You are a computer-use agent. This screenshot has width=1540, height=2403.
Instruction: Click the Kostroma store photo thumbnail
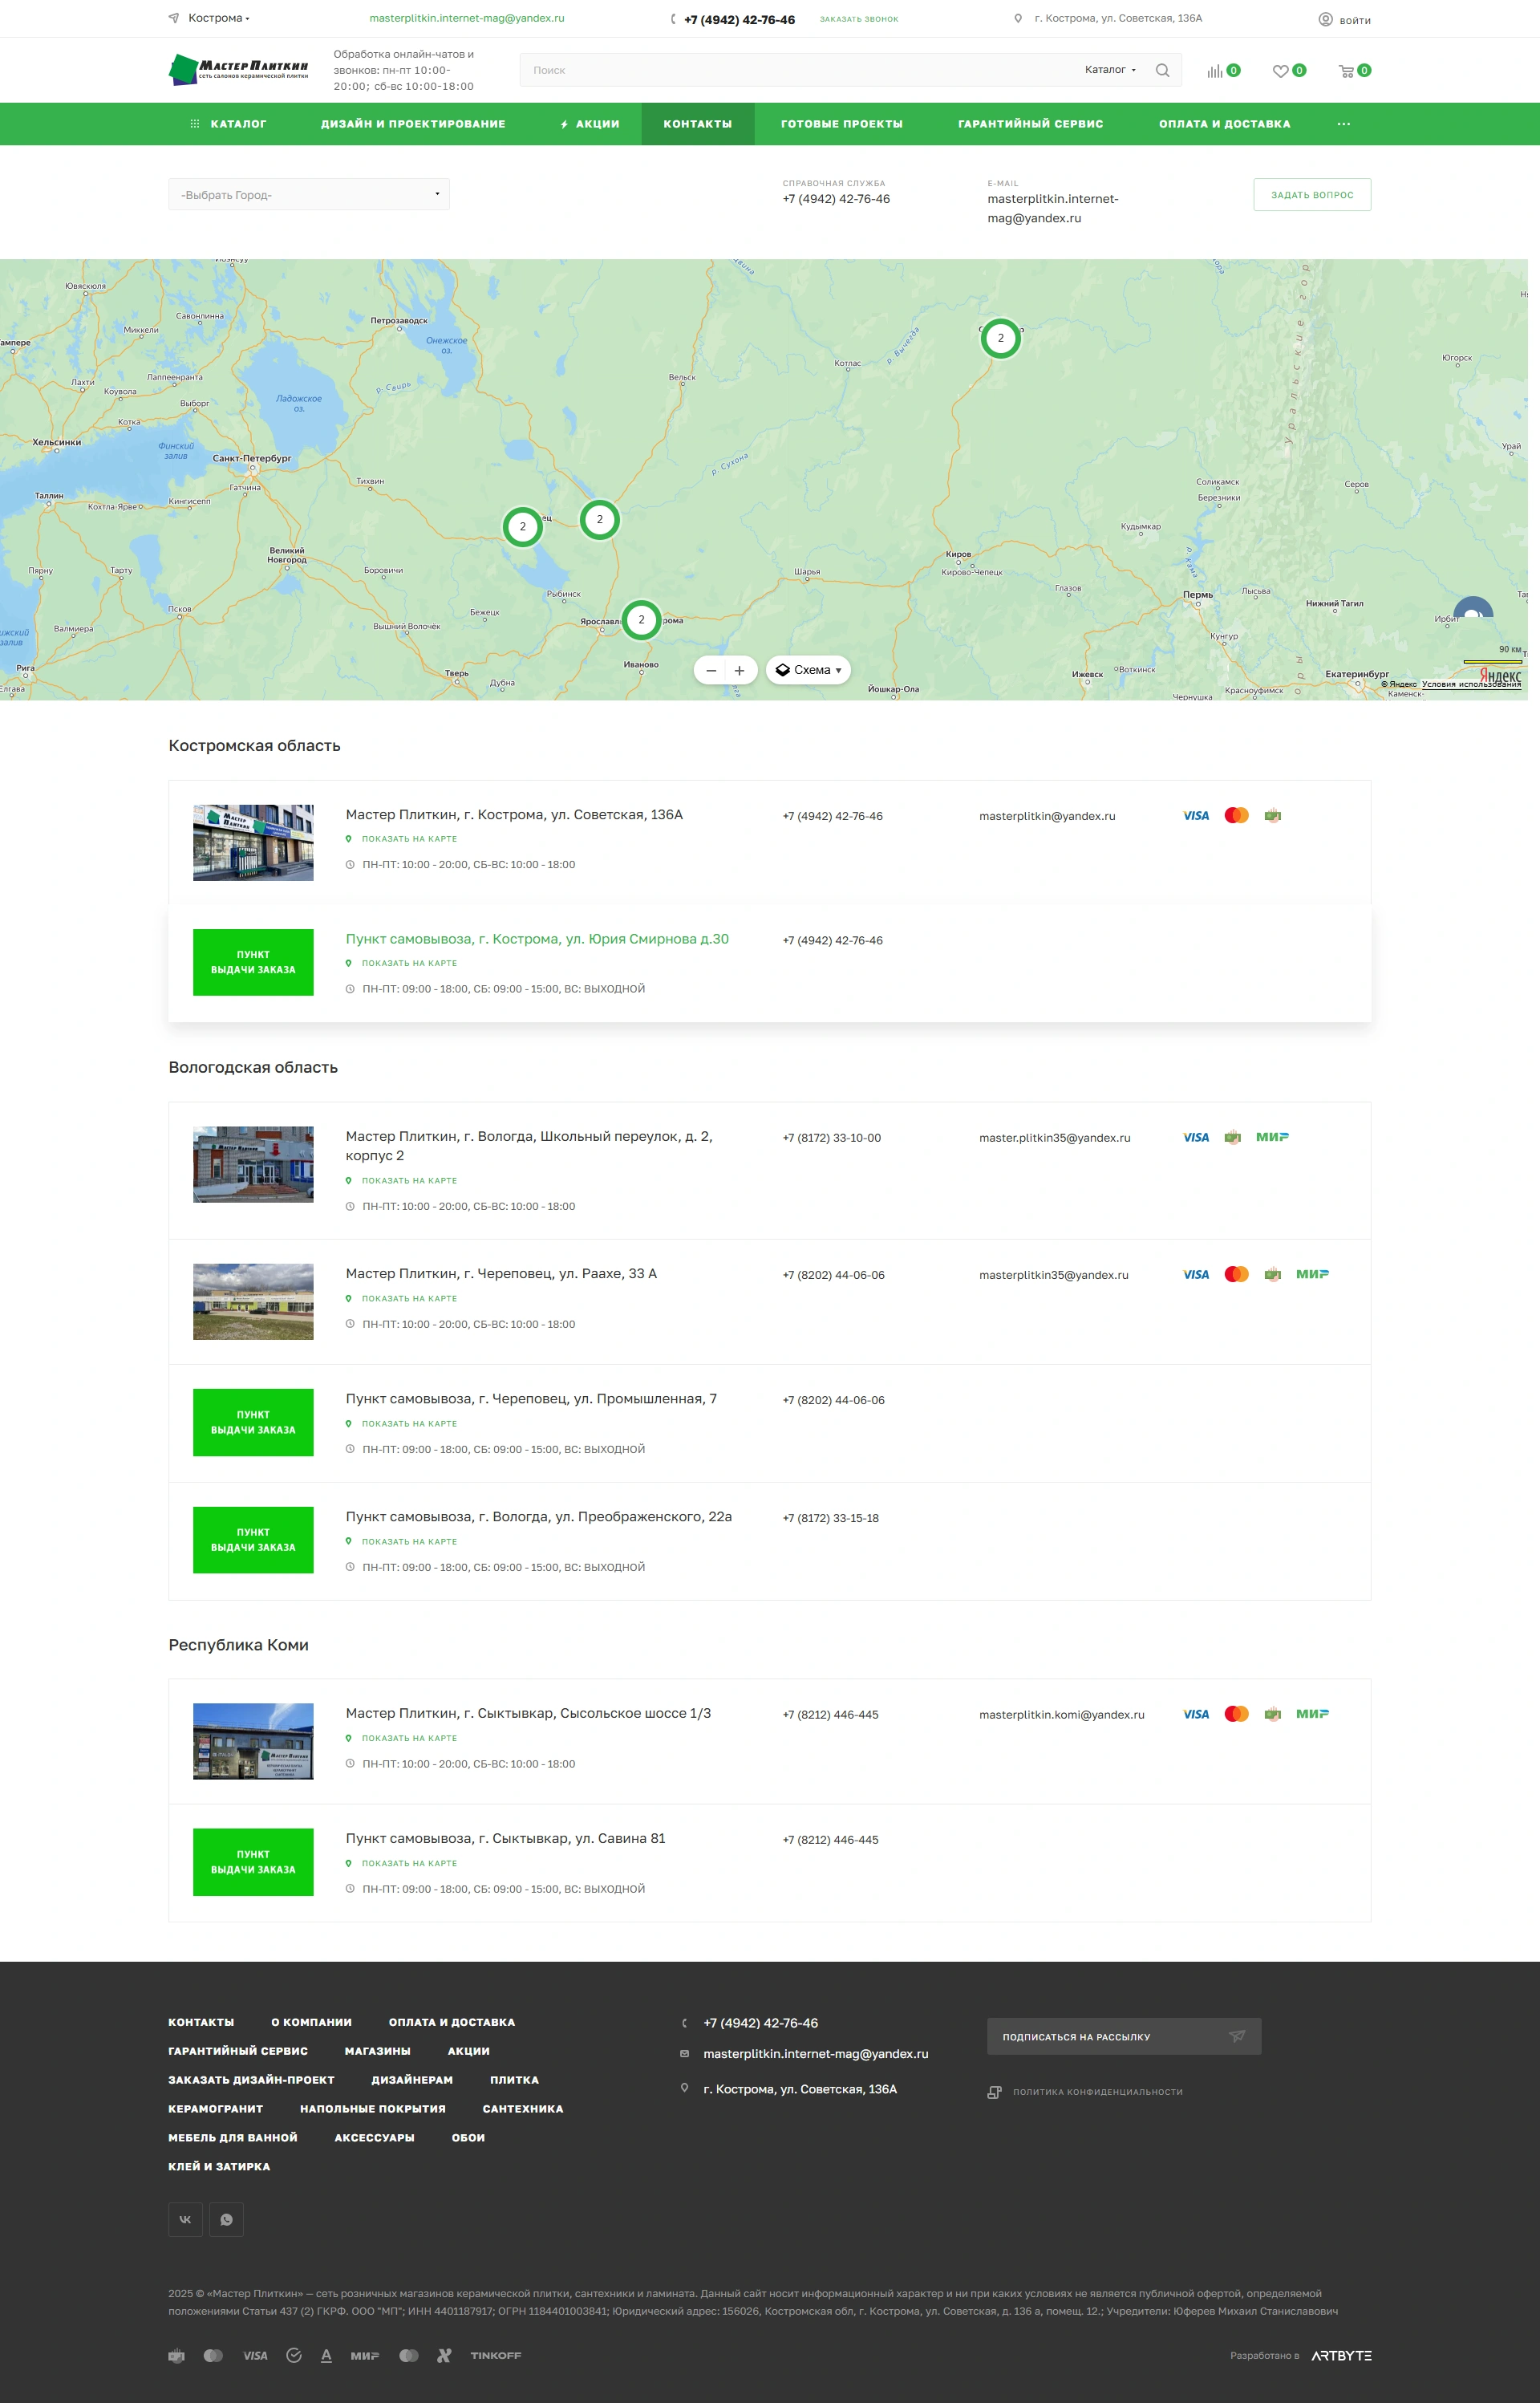[x=253, y=842]
